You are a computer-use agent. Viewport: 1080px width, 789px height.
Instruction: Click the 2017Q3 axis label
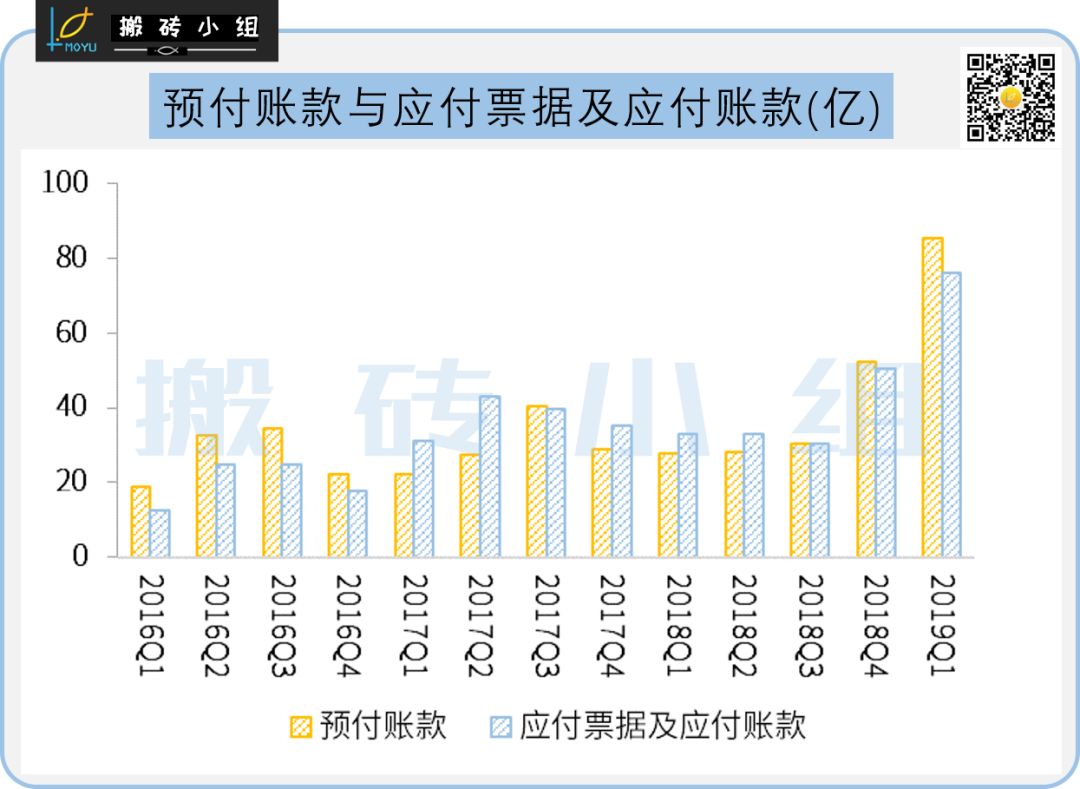(546, 625)
